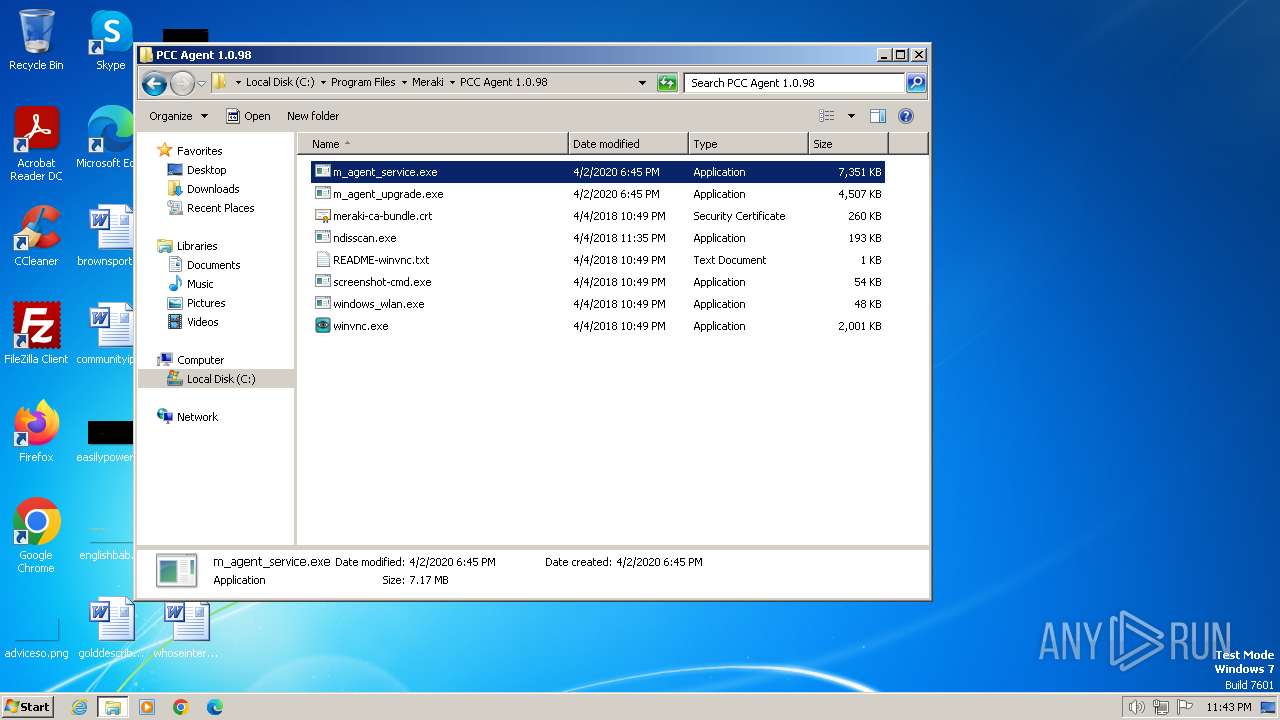The image size is (1280, 720).
Task: Sort by Date modified column header
Action: tap(628, 144)
